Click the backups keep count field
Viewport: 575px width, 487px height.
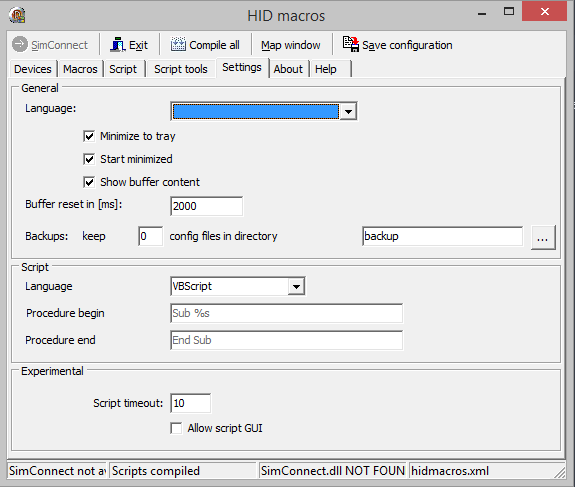tap(151, 236)
